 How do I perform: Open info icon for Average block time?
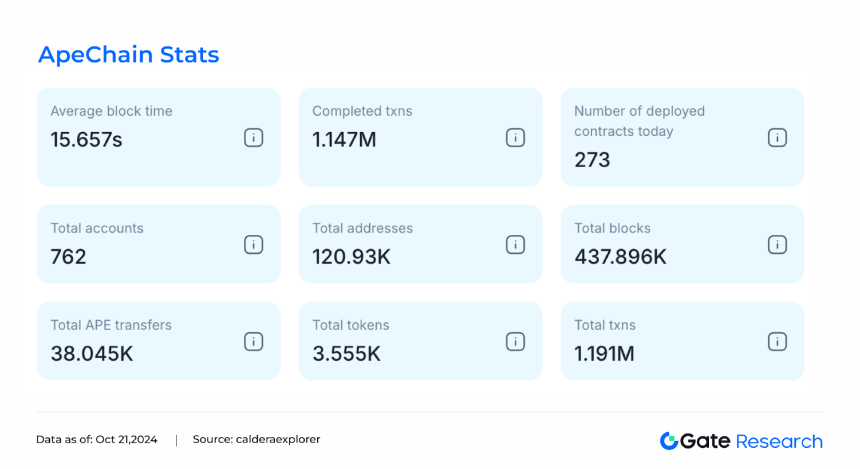253,138
